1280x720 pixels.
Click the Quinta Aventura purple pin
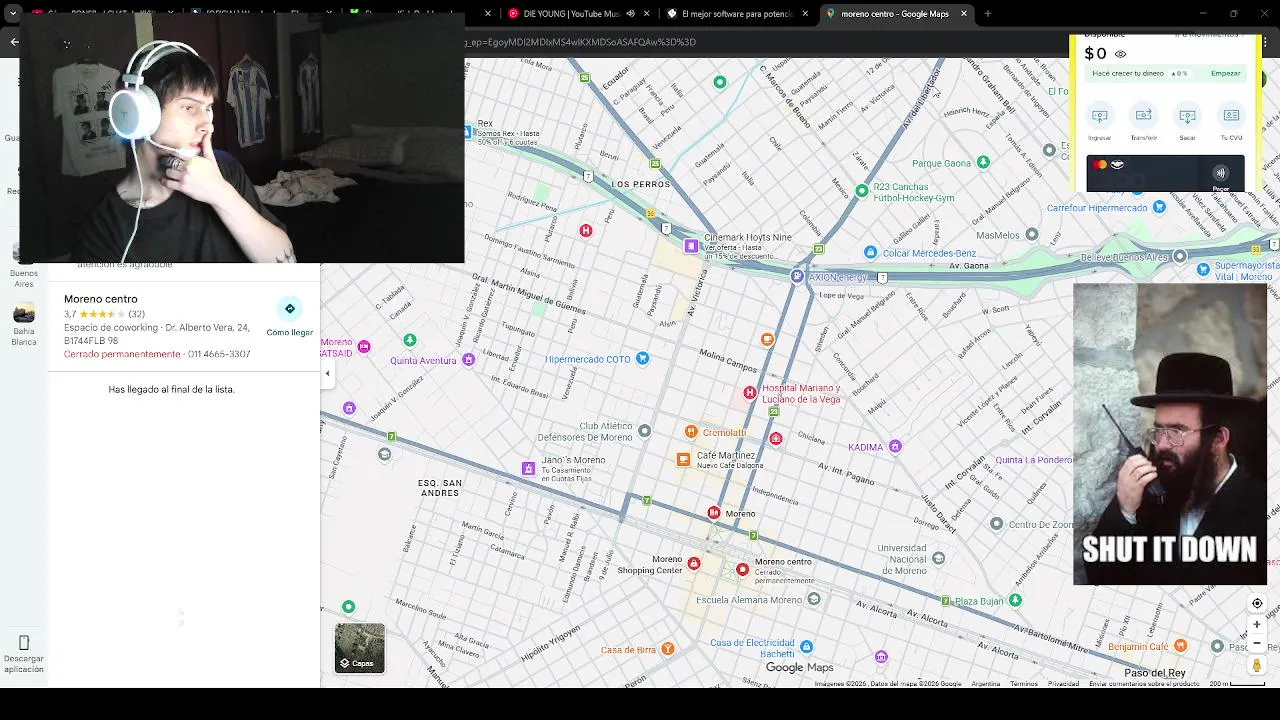pos(468,359)
